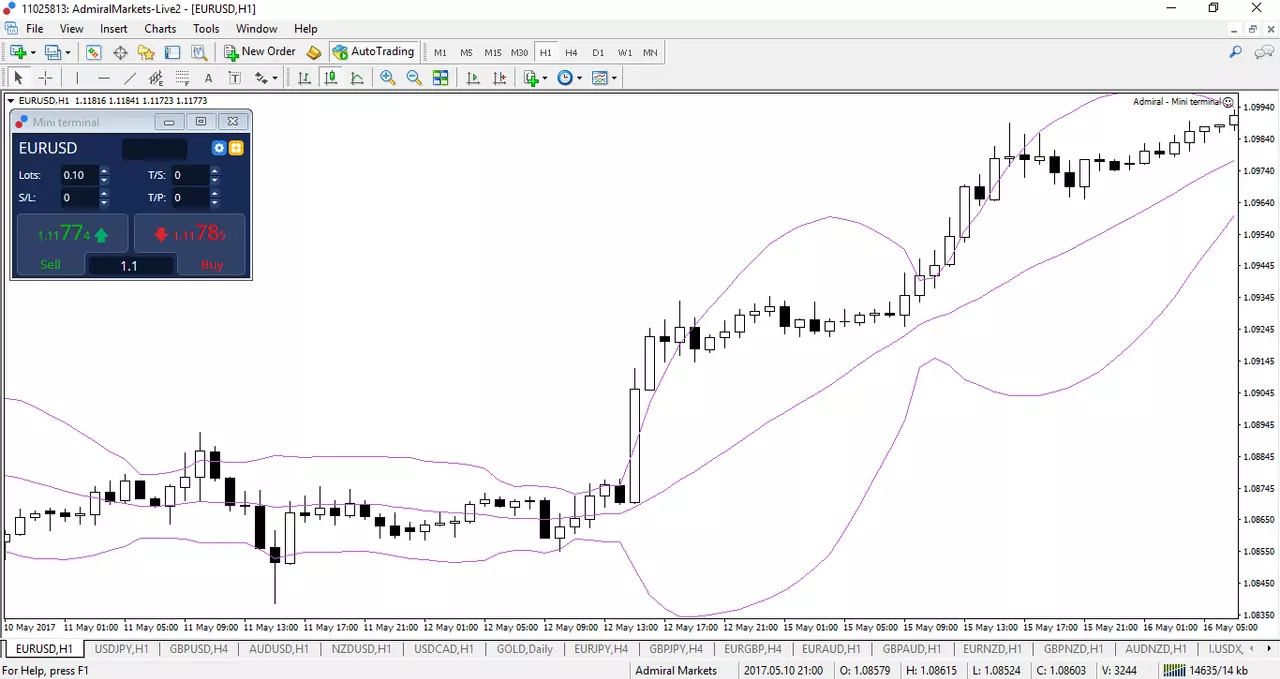The width and height of the screenshot is (1280, 679).
Task: Open the Tools menu
Action: (x=206, y=29)
